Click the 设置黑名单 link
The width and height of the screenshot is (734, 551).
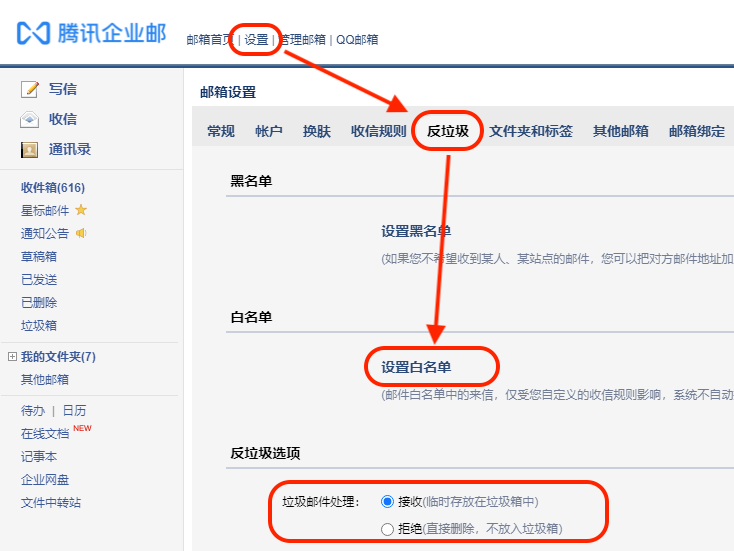pyautogui.click(x=416, y=231)
